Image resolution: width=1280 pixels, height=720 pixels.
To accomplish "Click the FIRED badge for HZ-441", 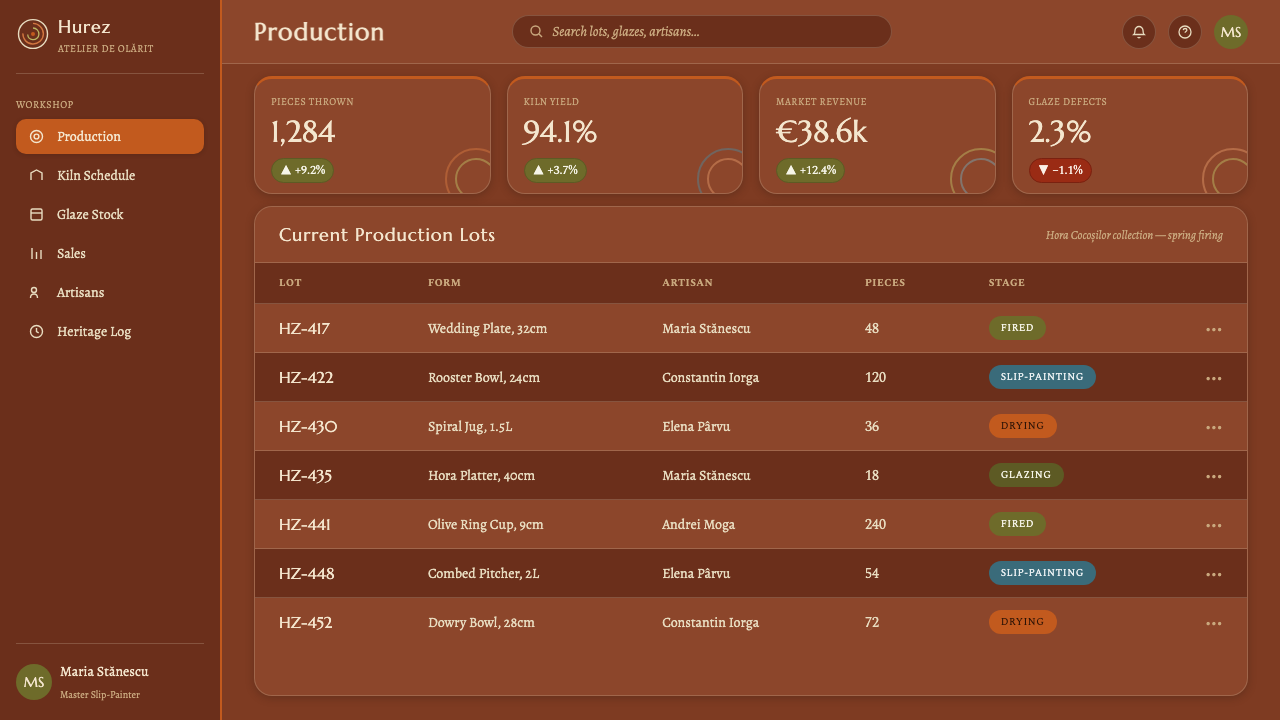I will tap(1017, 524).
